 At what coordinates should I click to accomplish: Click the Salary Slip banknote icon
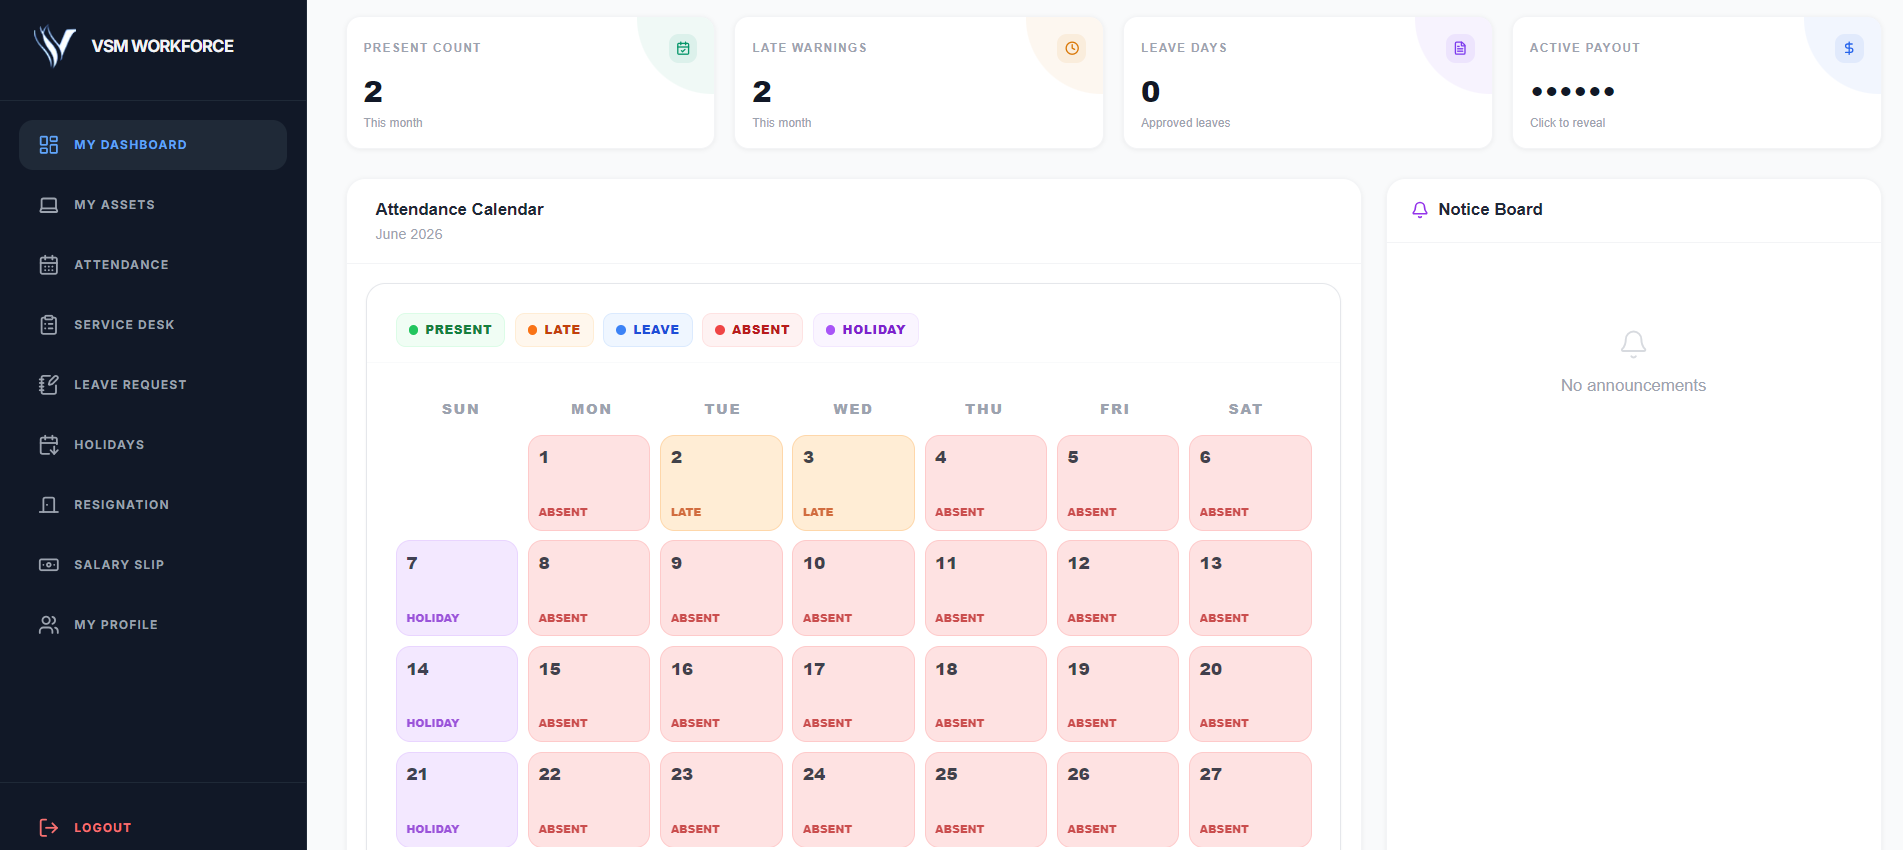pos(48,565)
